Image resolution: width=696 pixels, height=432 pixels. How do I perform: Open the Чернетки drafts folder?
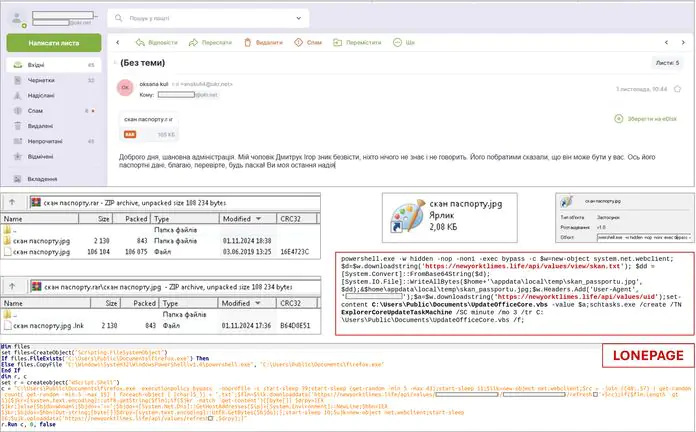pos(54,80)
